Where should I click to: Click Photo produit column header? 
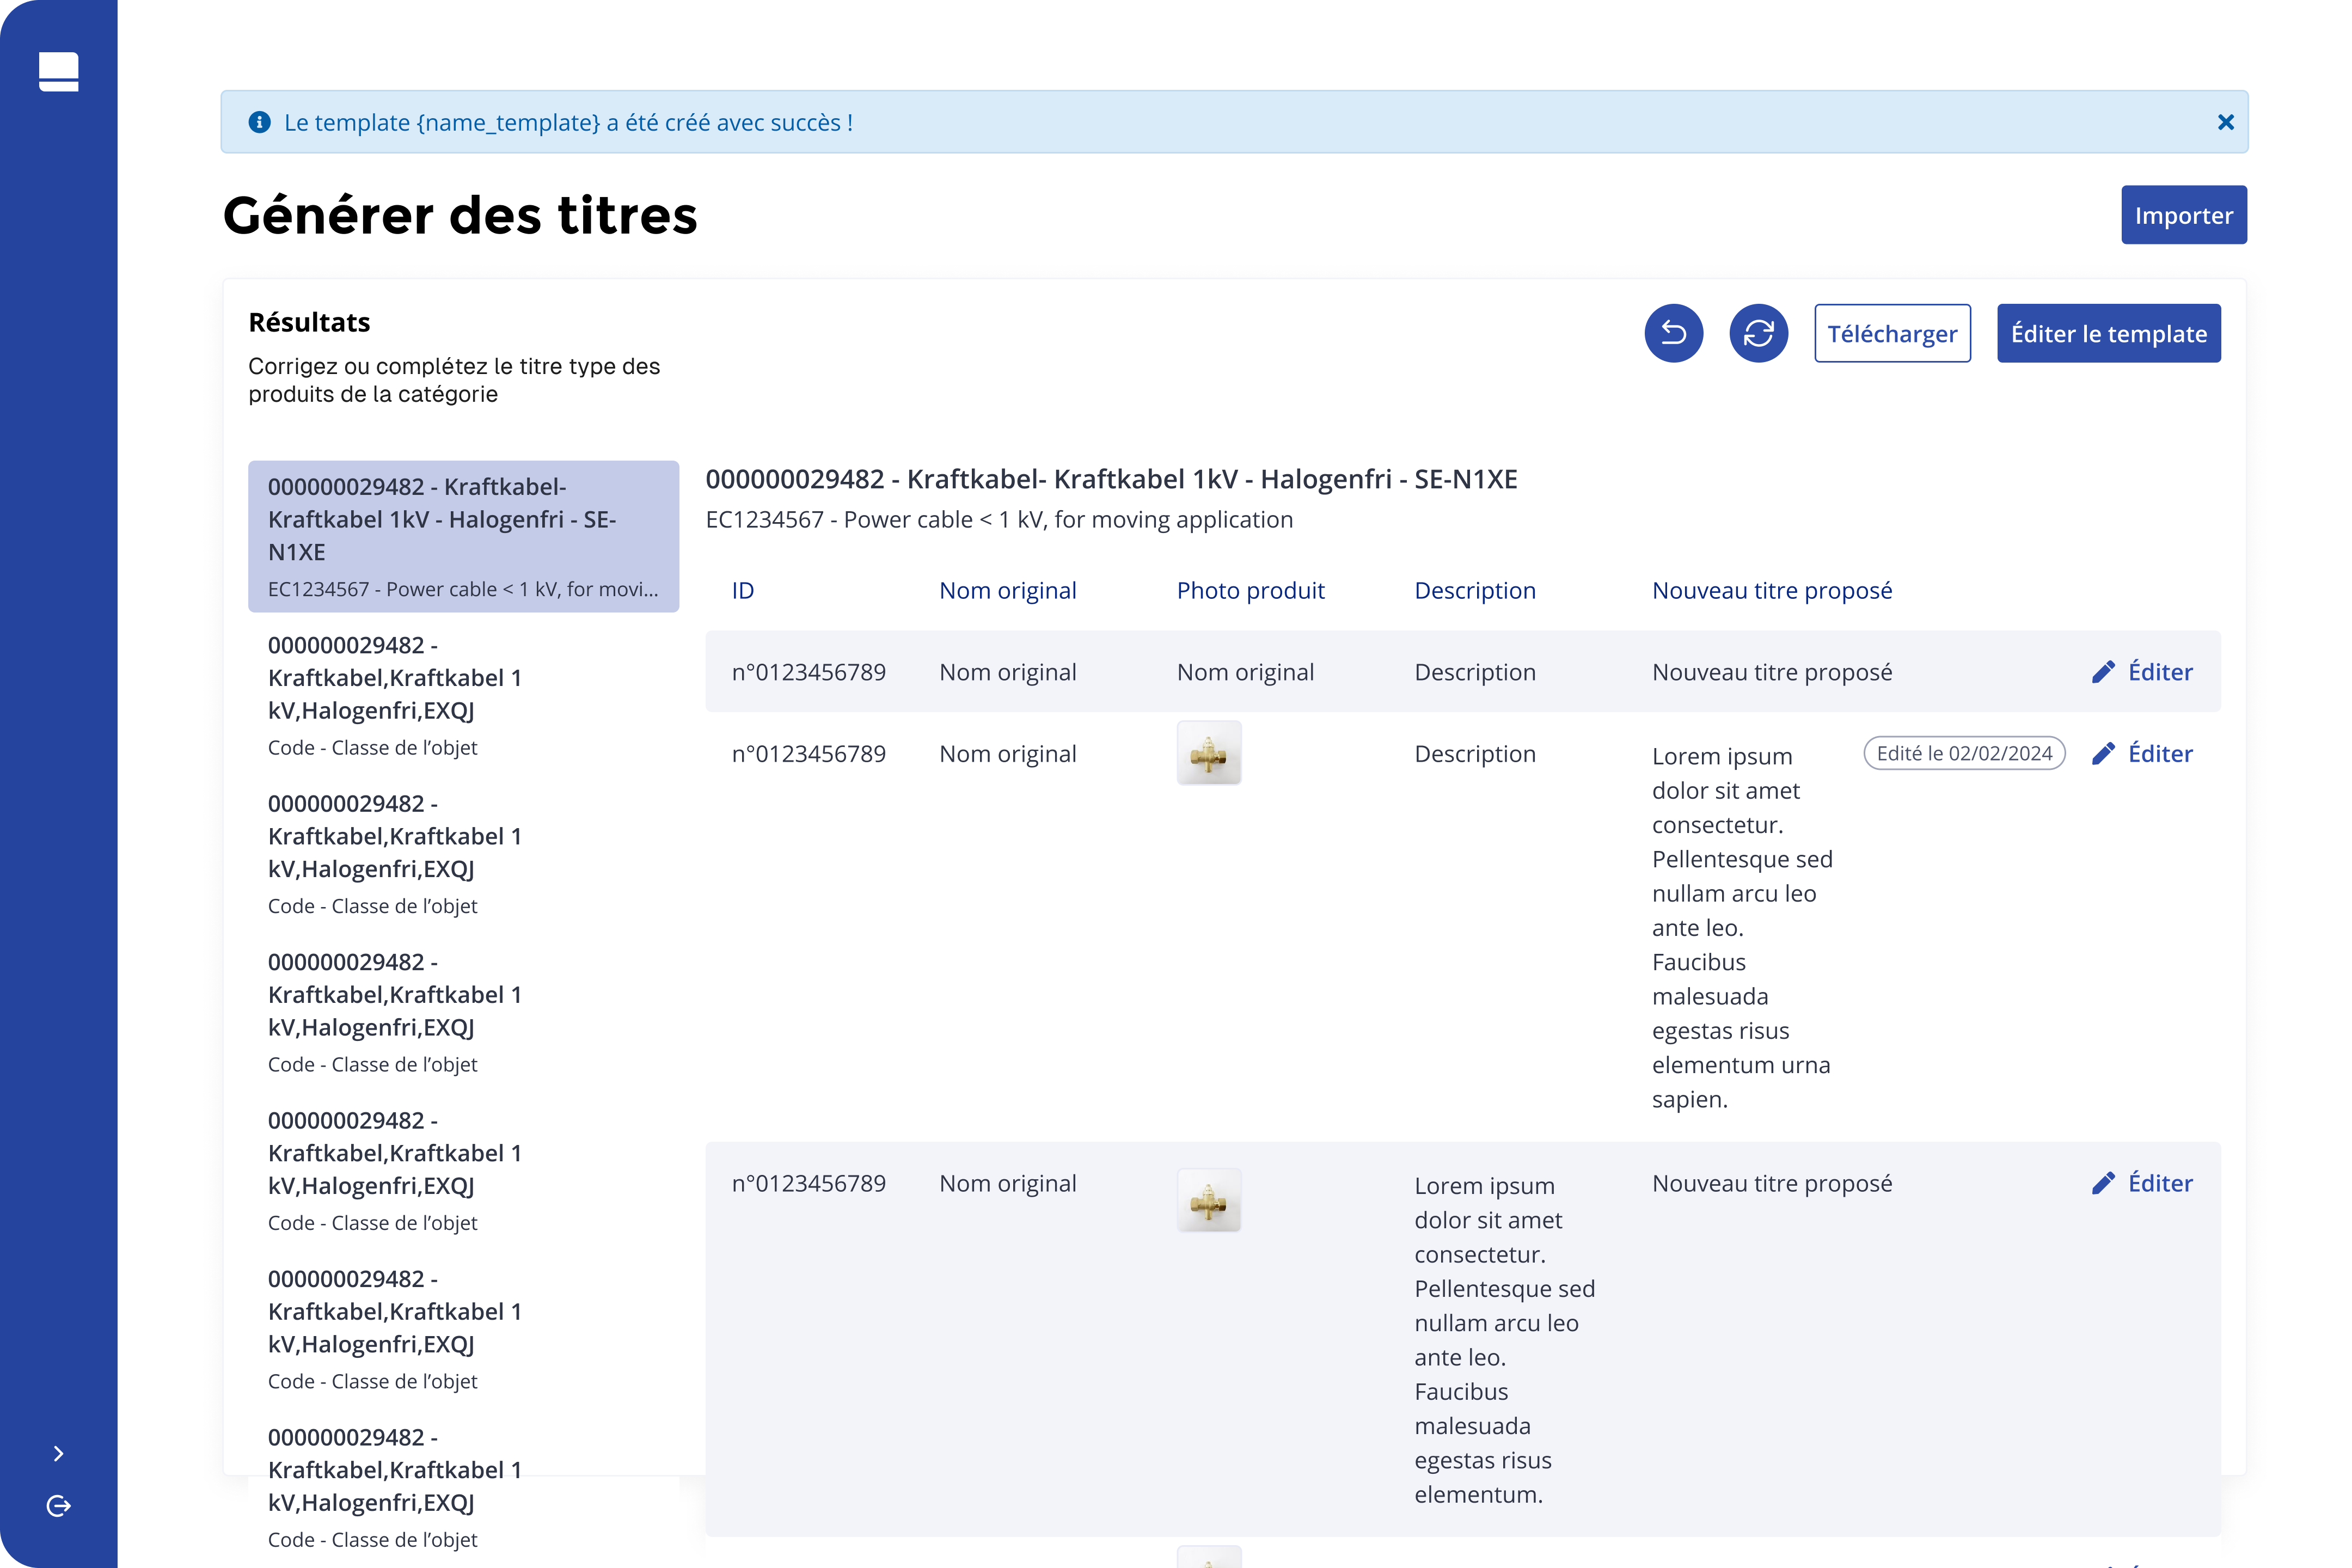[1250, 590]
